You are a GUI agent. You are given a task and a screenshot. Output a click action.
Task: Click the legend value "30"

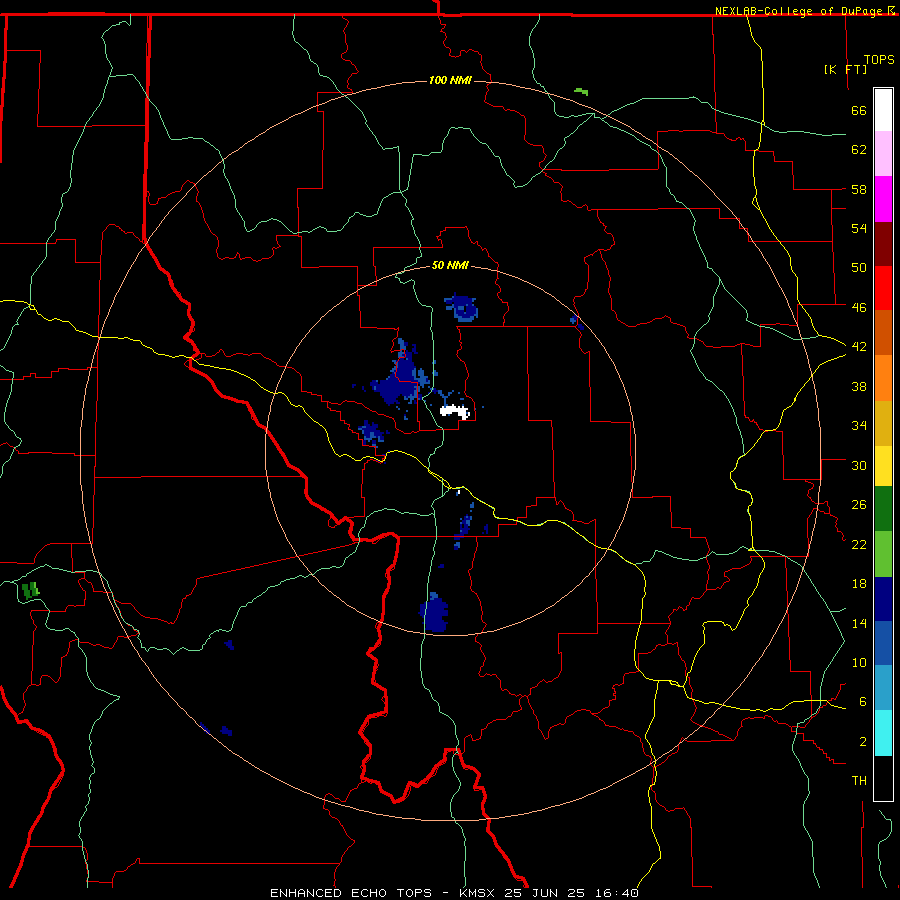[x=859, y=465]
